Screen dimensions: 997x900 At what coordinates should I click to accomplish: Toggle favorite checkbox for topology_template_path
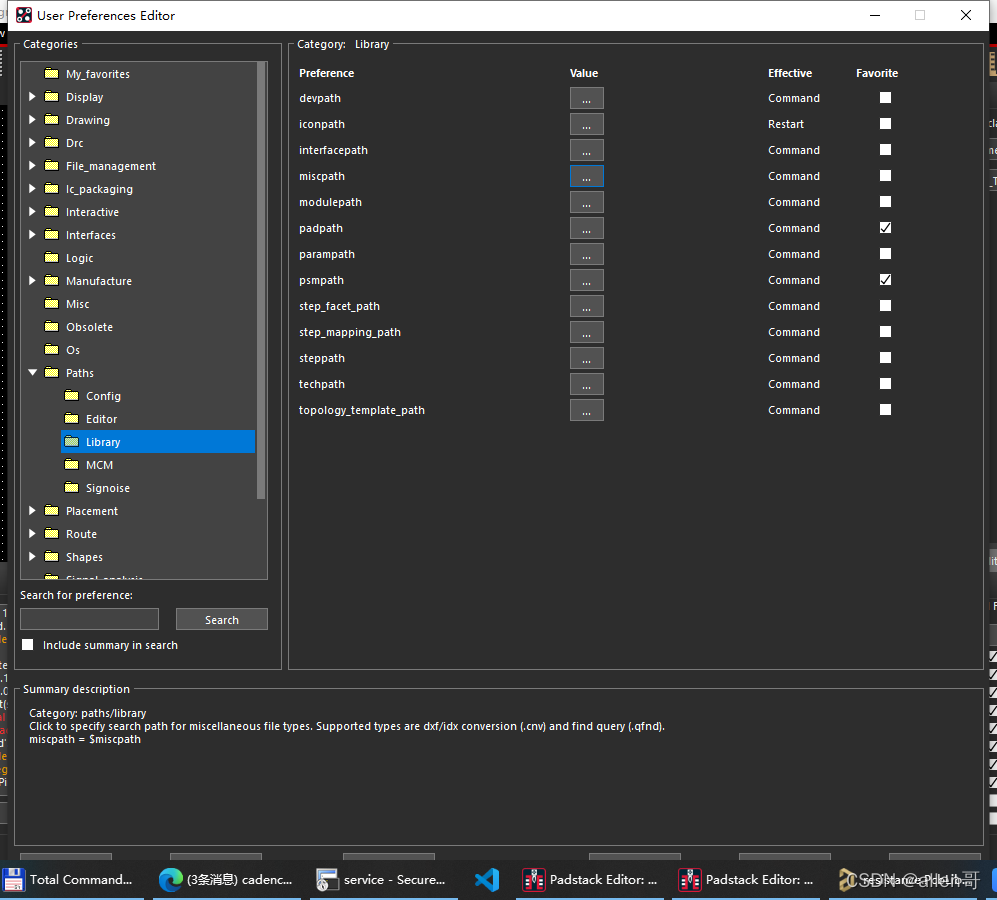coord(885,410)
